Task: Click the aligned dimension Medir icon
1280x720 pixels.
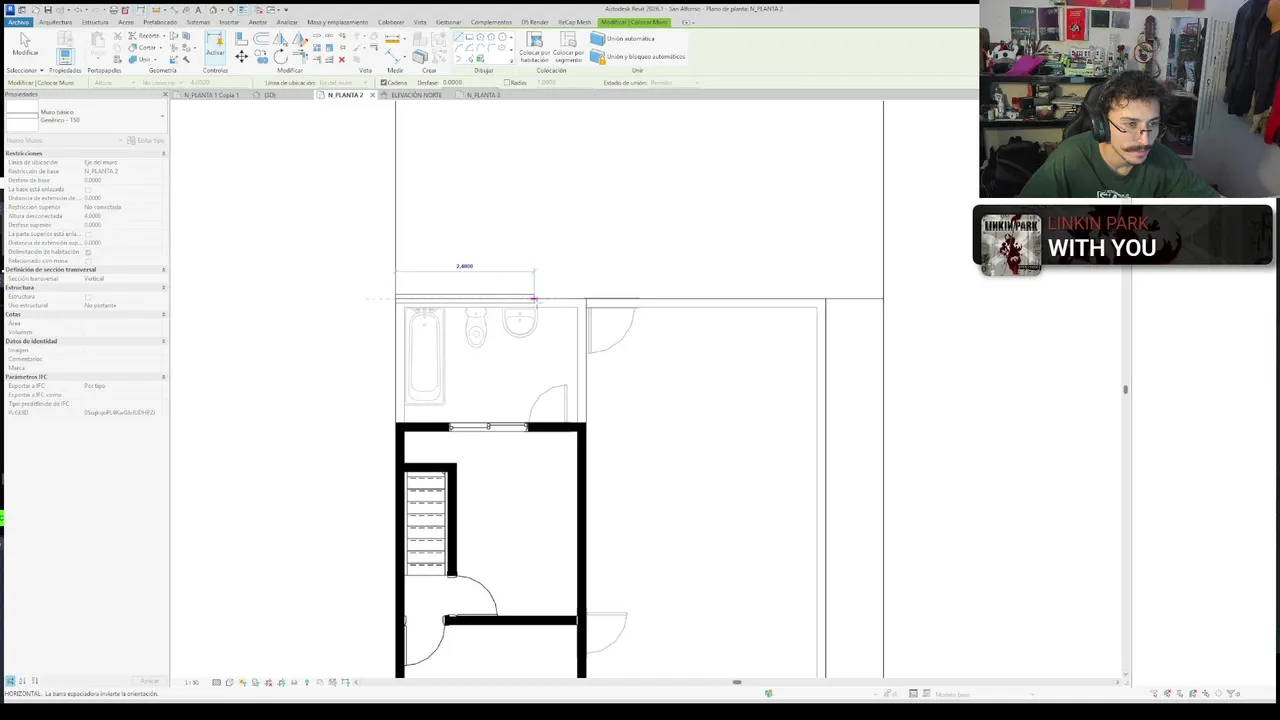Action: pos(393,56)
